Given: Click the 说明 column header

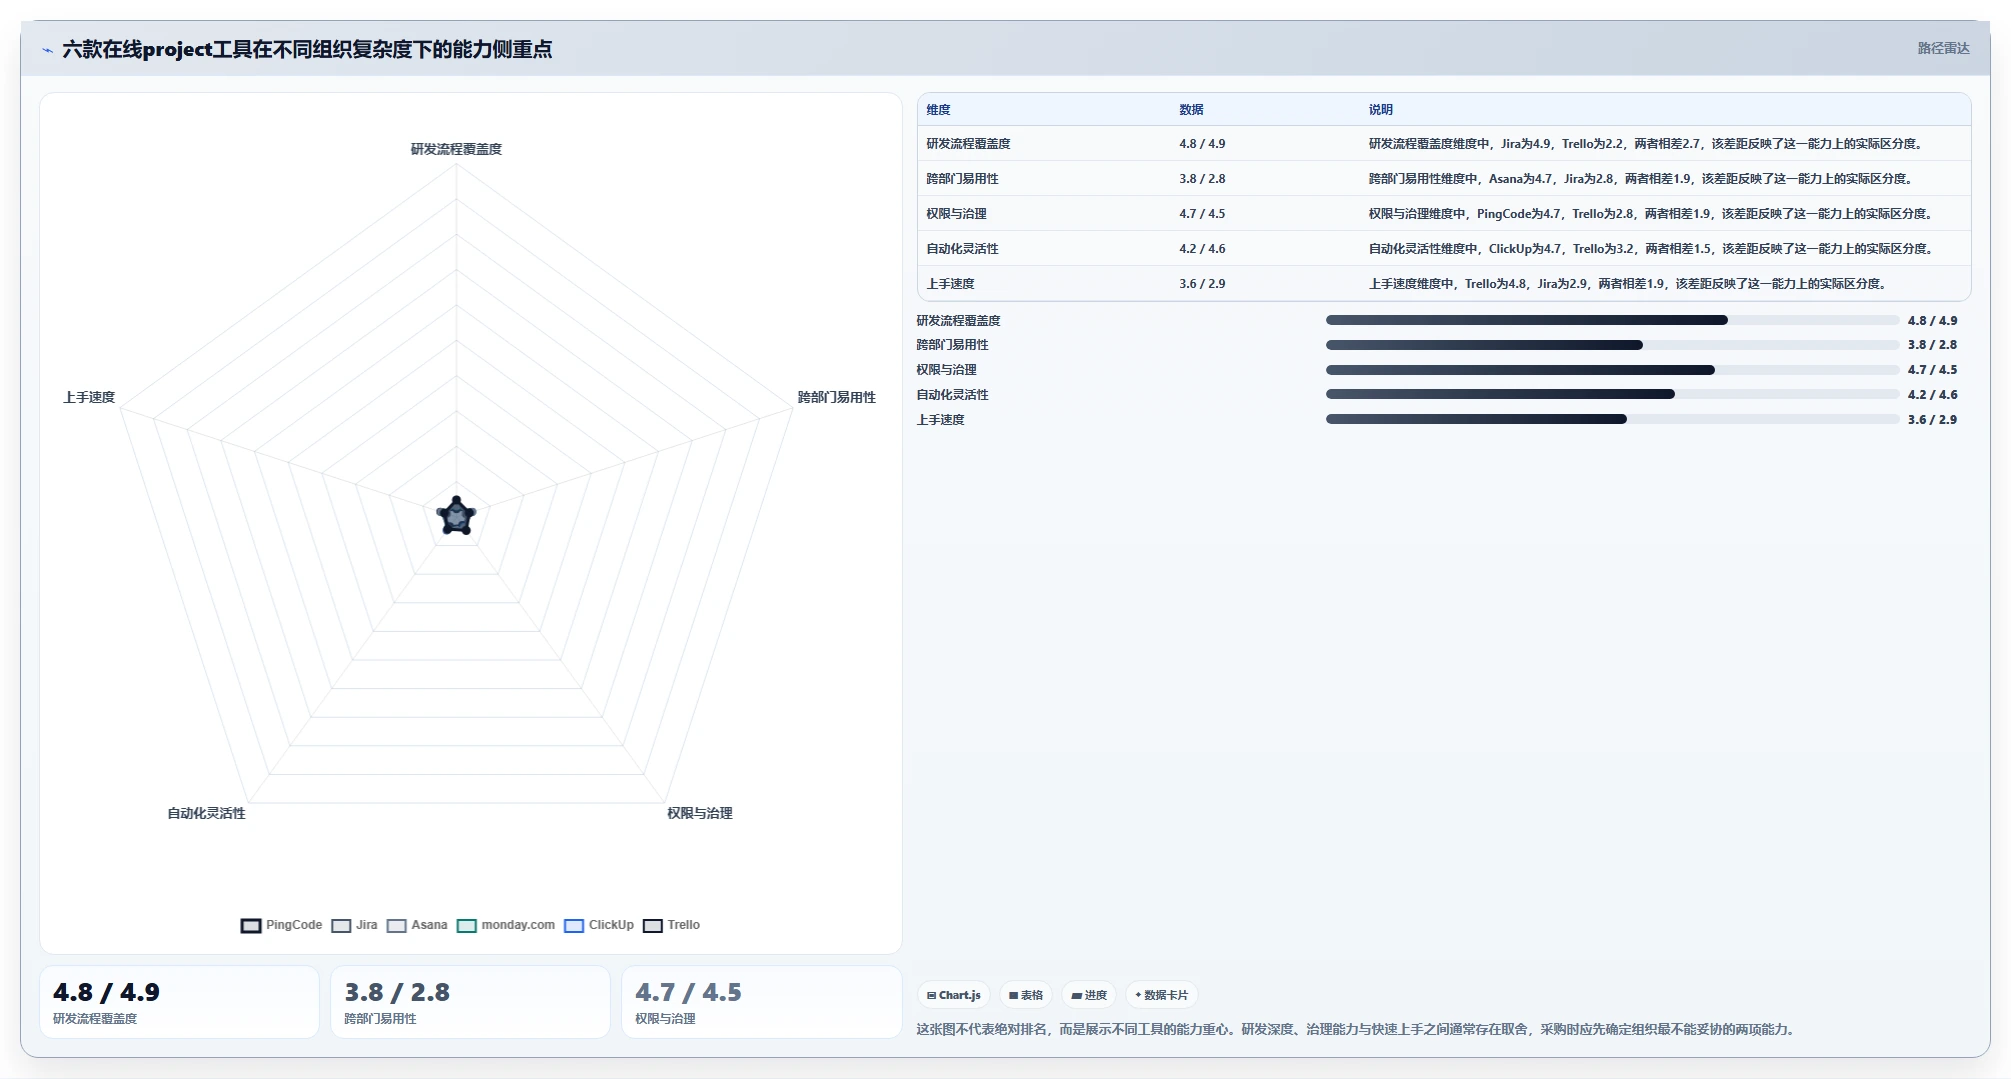Looking at the screenshot, I should click(x=1381, y=110).
